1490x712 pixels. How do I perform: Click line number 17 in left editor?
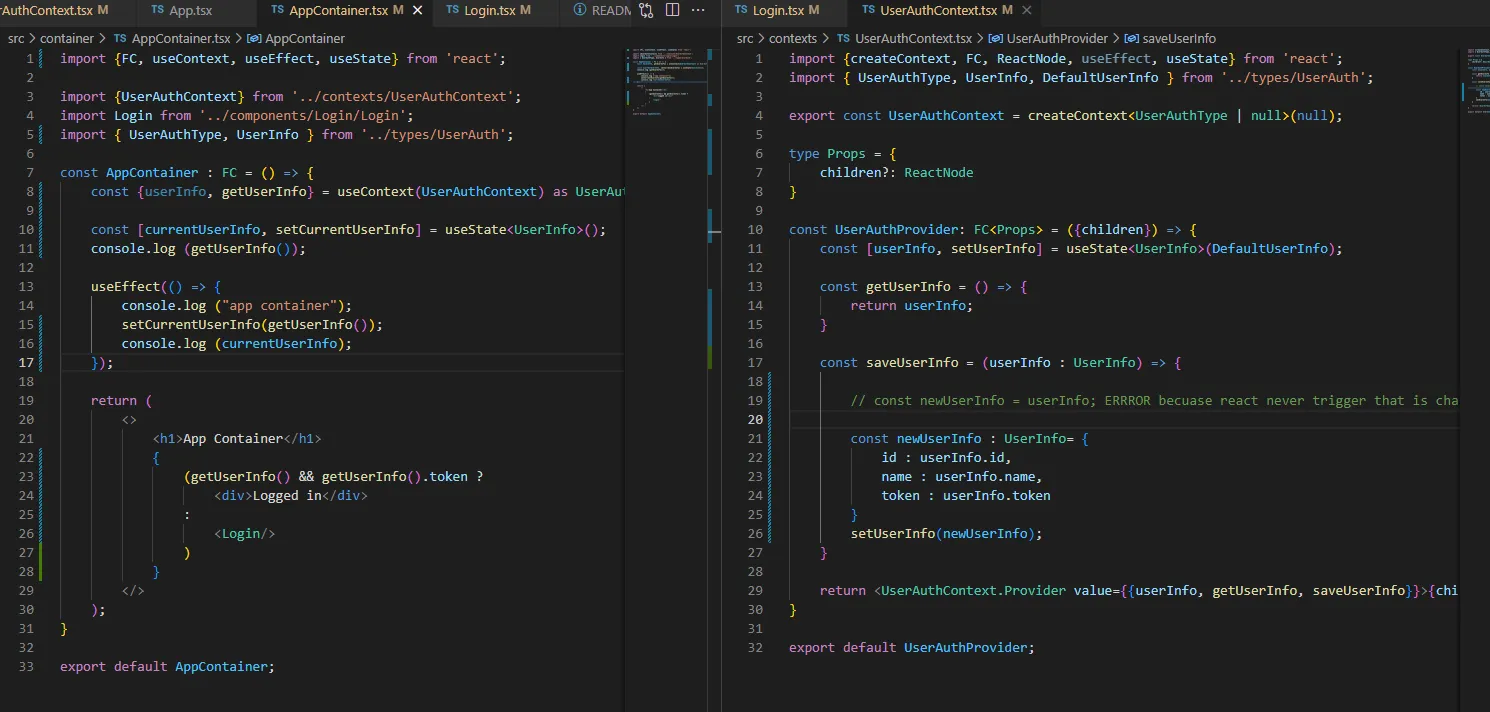tap(26, 362)
